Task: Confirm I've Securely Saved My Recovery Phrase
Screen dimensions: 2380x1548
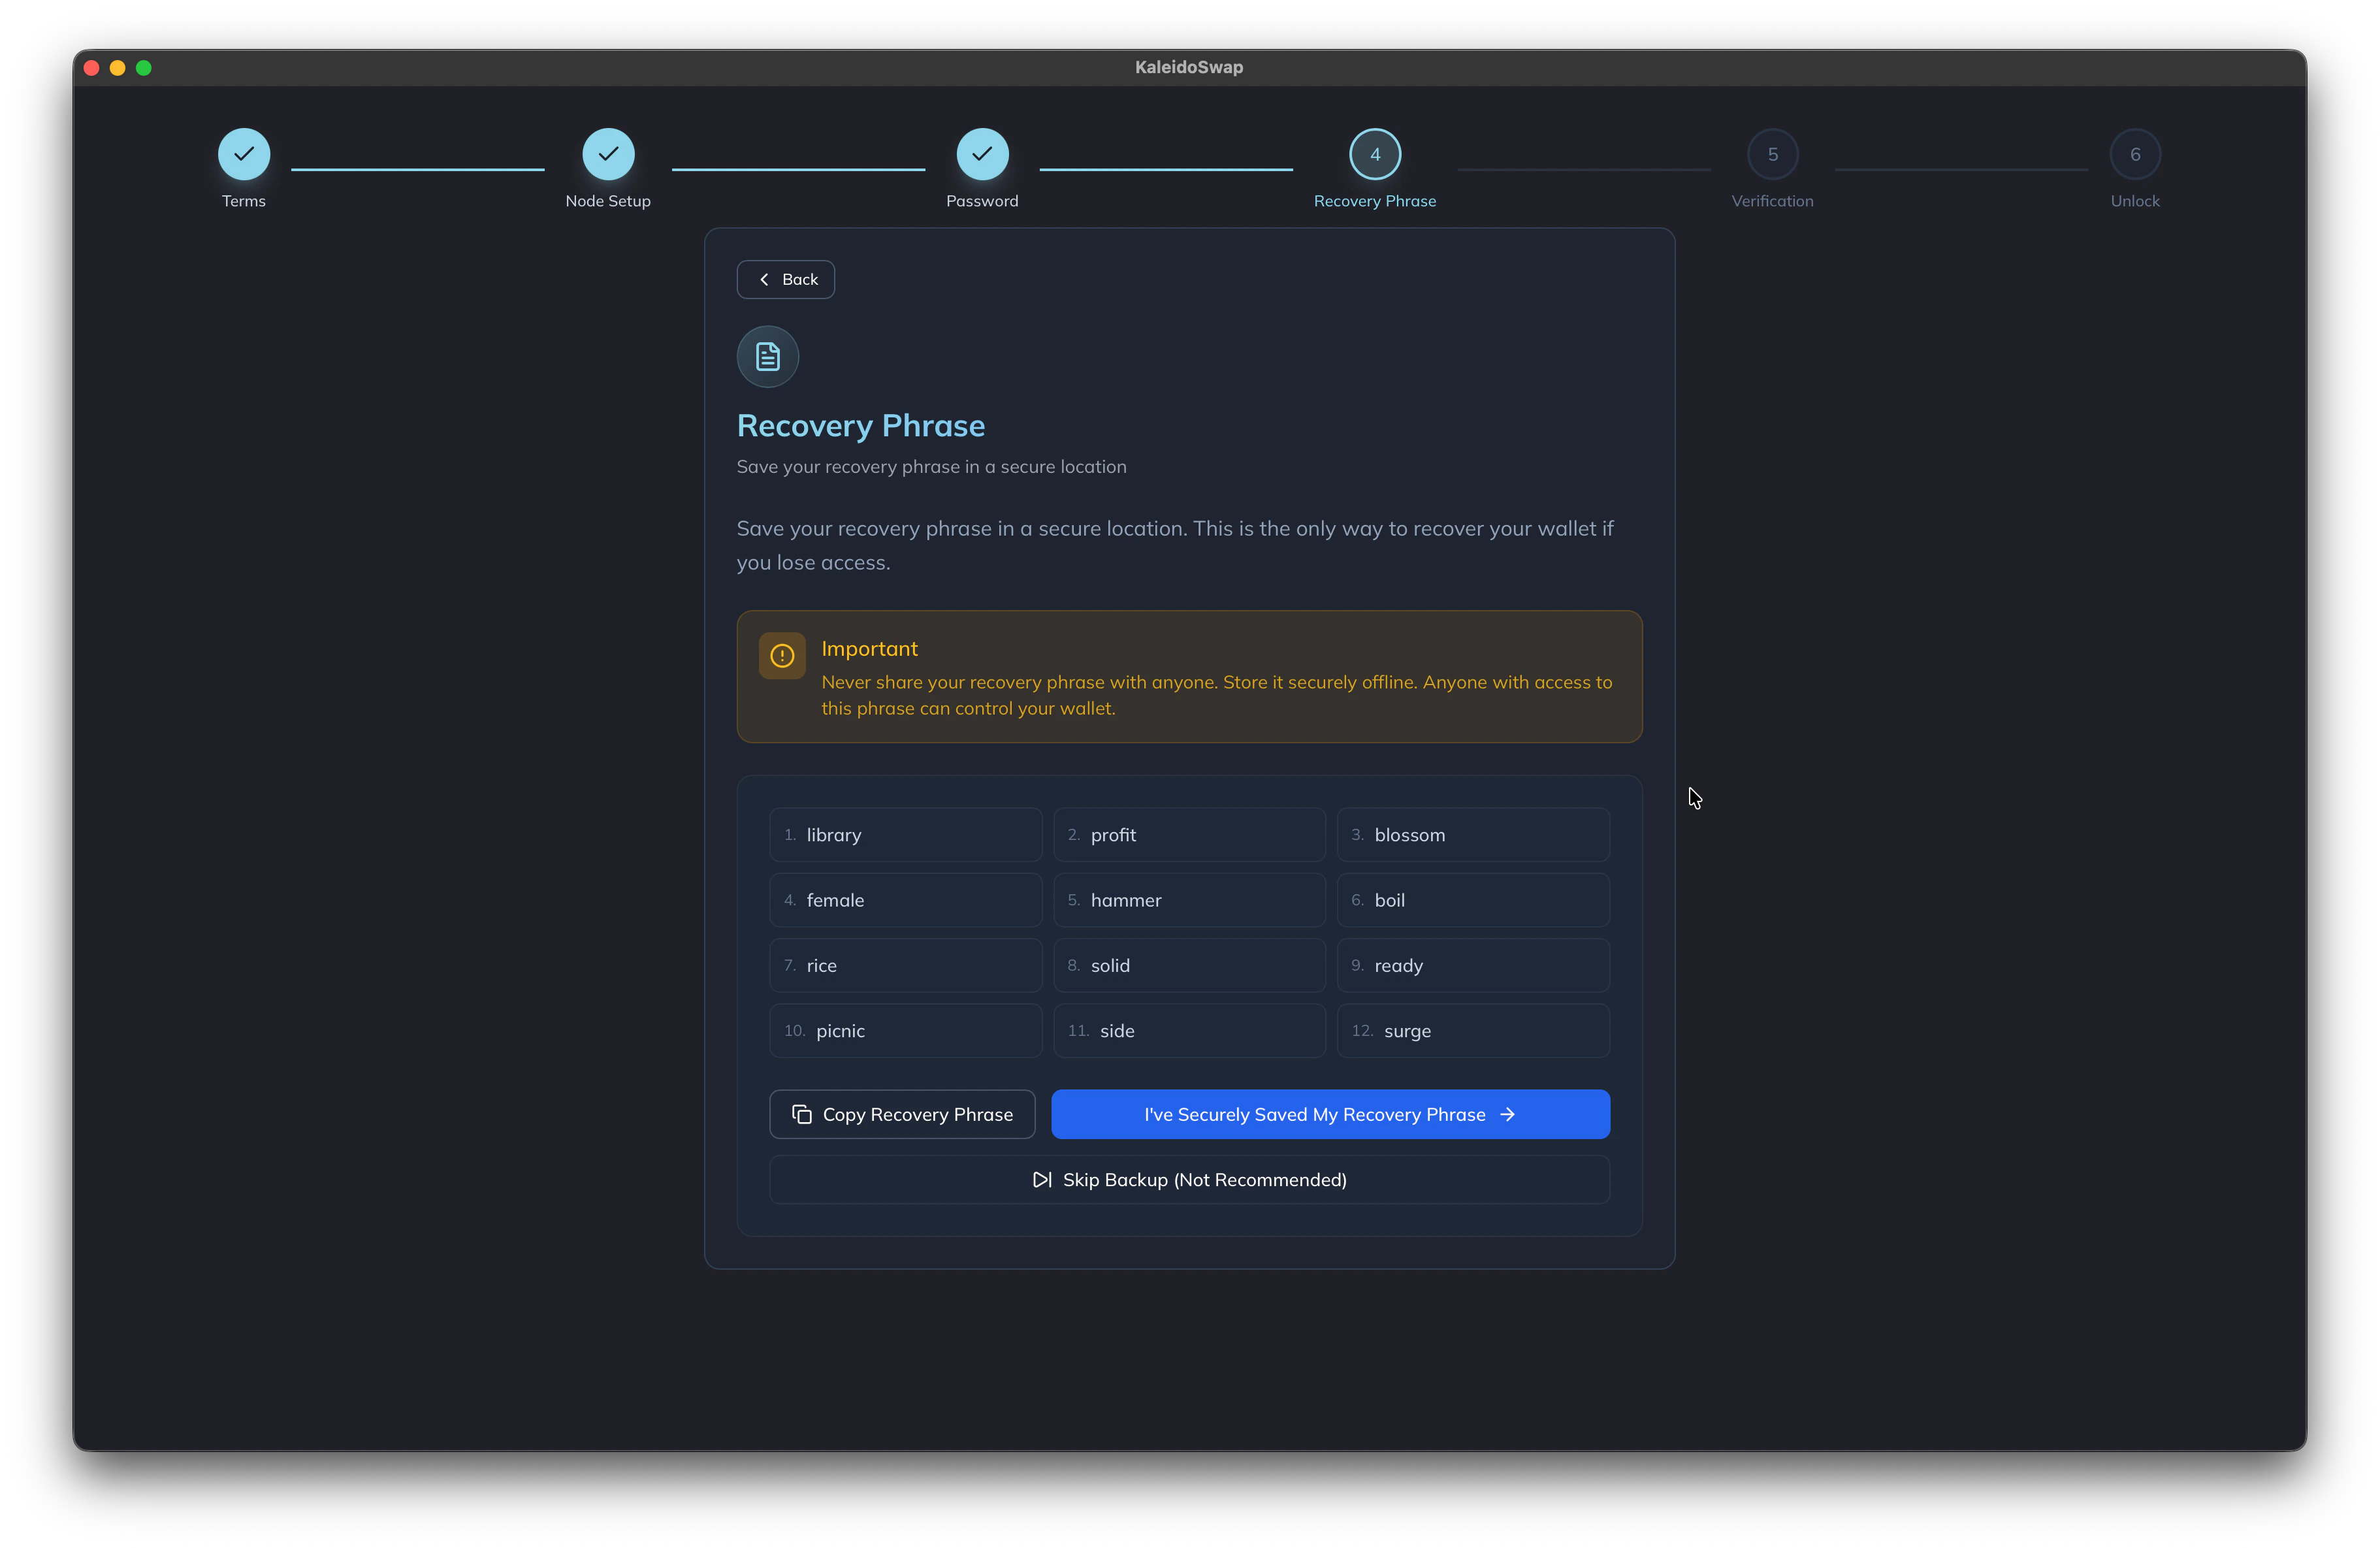Action: coord(1329,1114)
